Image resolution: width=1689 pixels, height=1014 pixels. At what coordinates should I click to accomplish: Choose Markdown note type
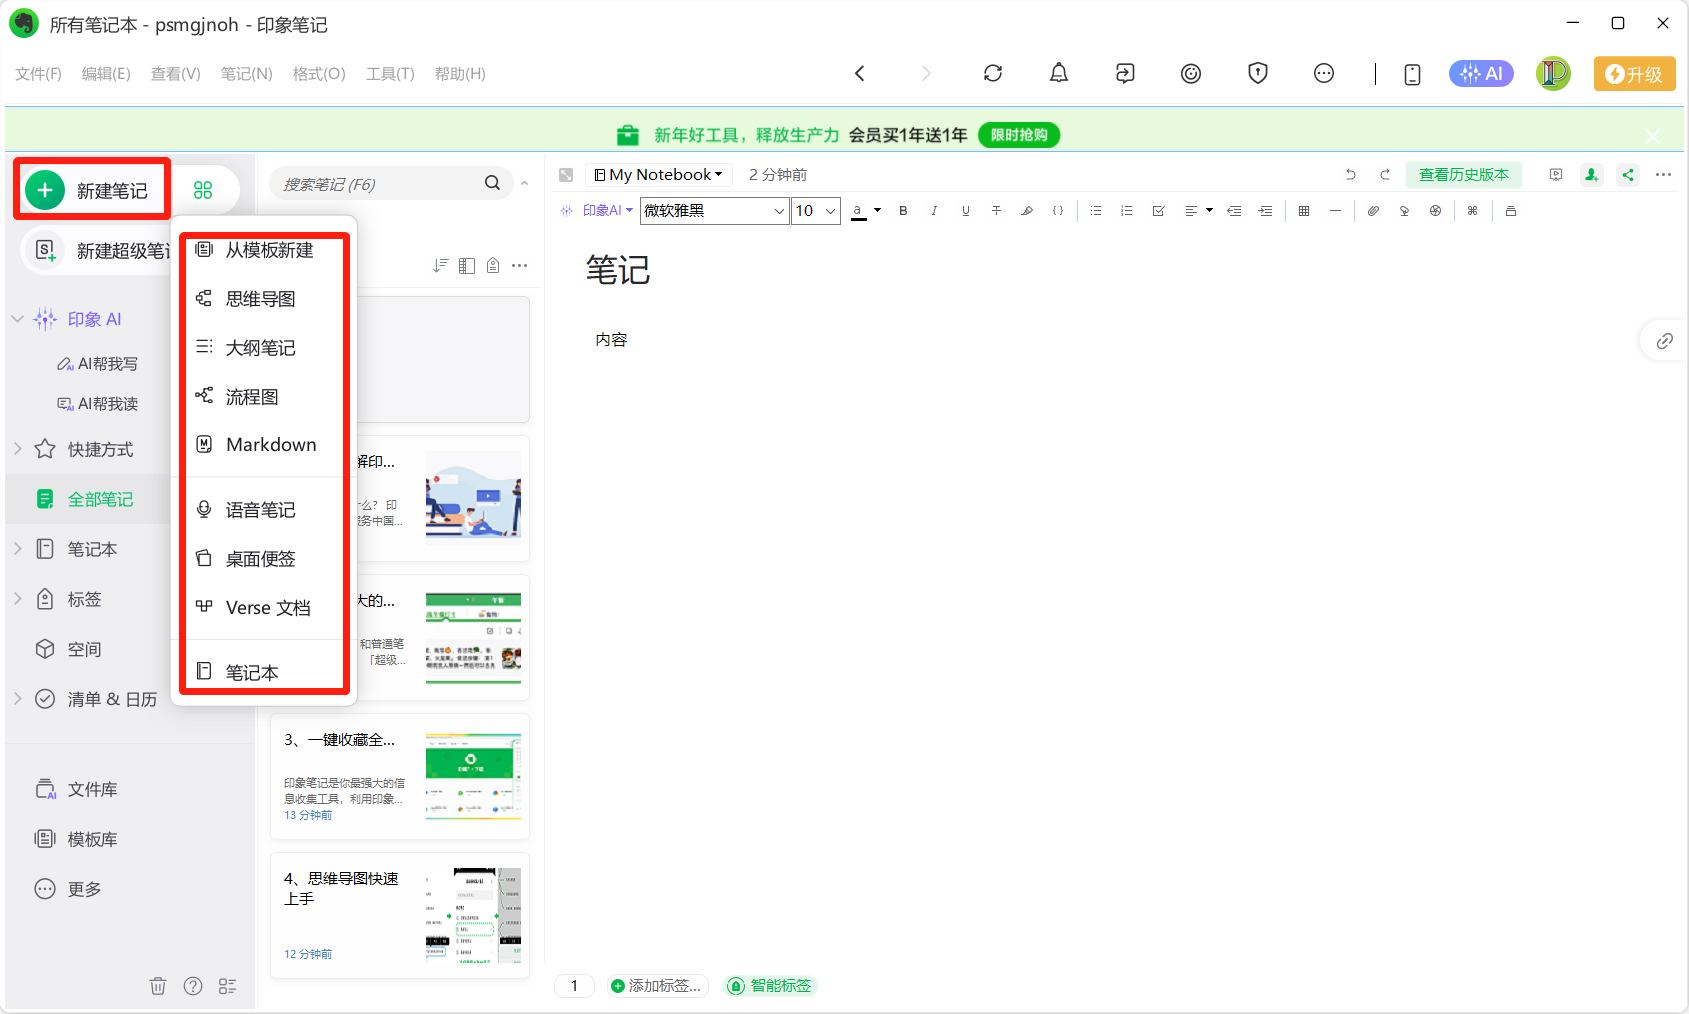(x=264, y=445)
